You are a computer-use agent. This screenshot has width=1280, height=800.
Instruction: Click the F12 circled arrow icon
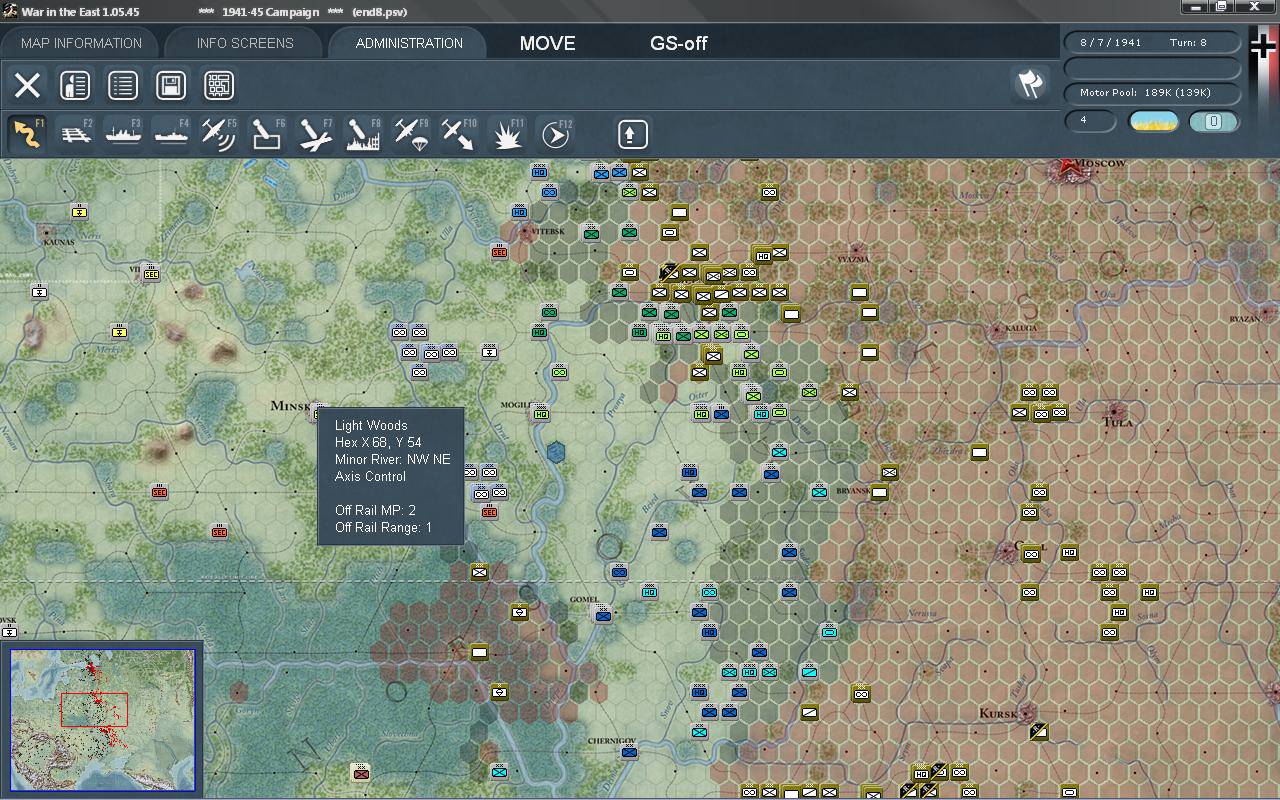point(556,134)
